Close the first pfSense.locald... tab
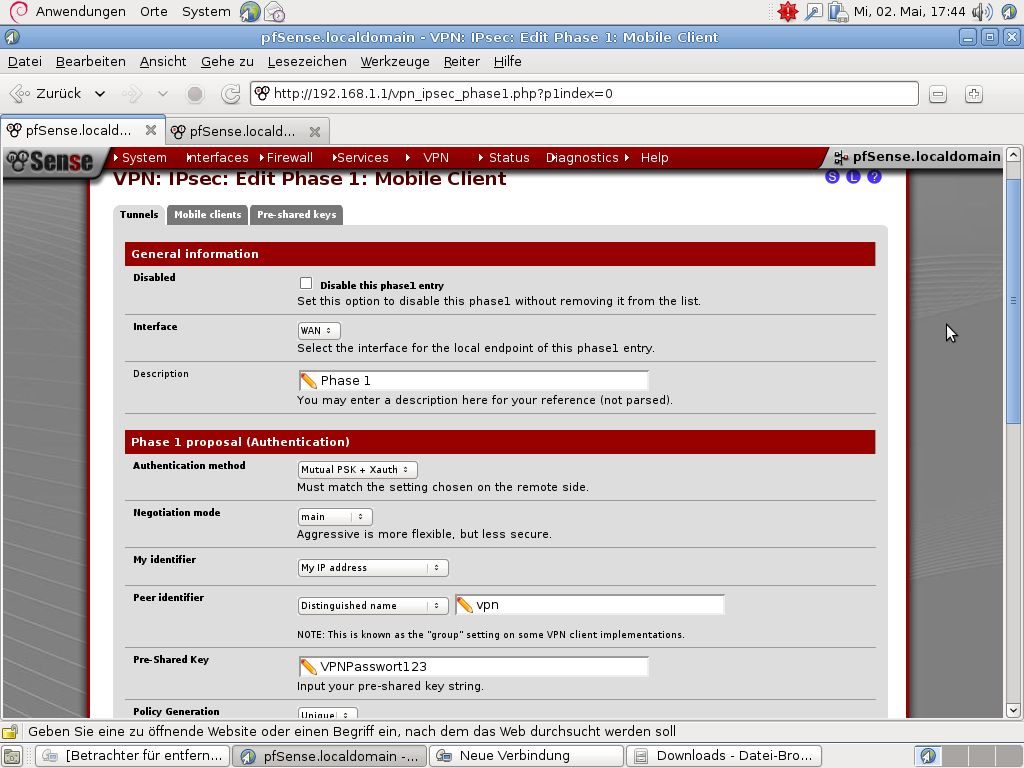This screenshot has height=768, width=1024. [151, 130]
